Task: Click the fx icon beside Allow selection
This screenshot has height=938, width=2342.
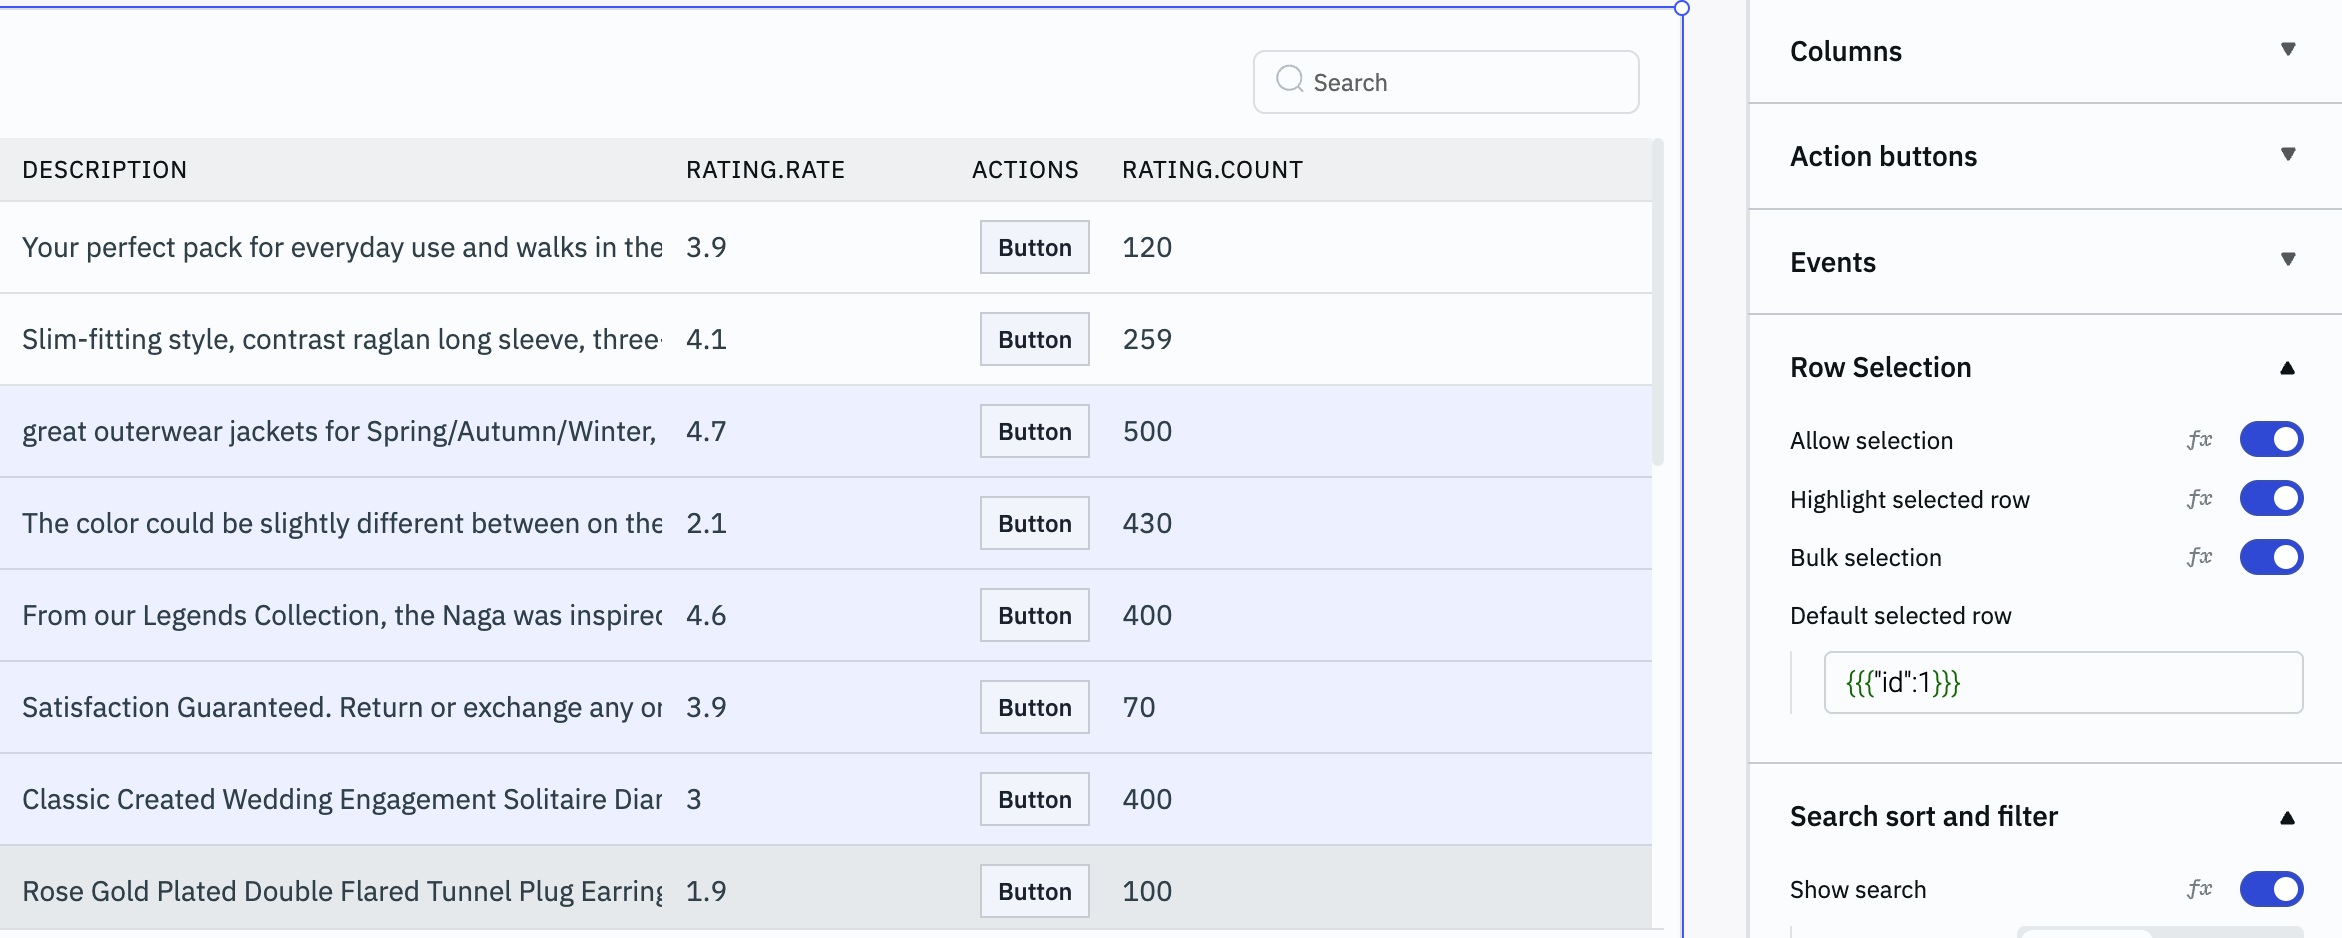Action: [x=2199, y=440]
